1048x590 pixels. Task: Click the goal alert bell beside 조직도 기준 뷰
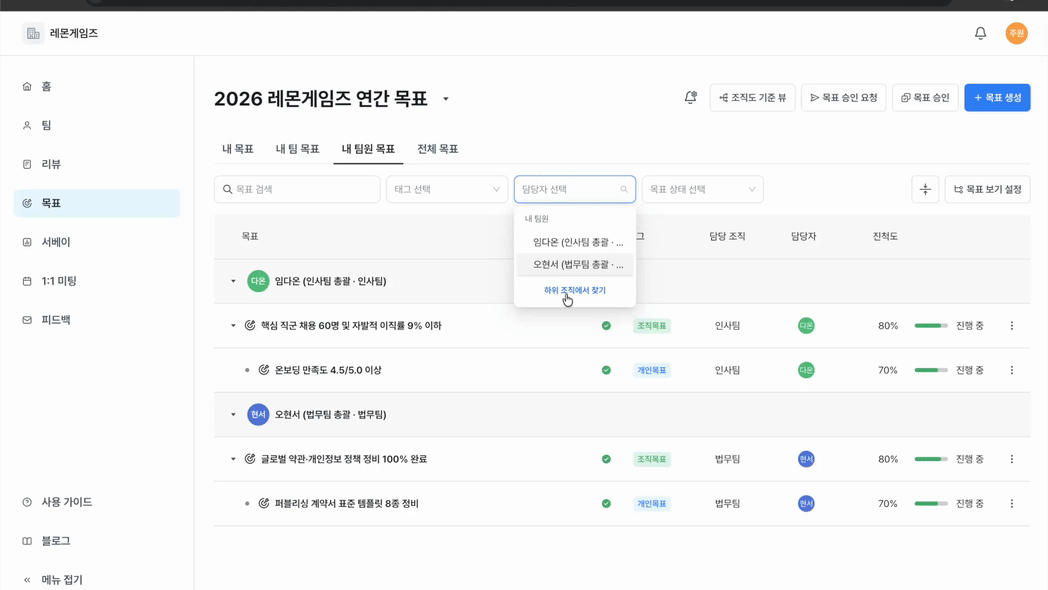coord(690,98)
